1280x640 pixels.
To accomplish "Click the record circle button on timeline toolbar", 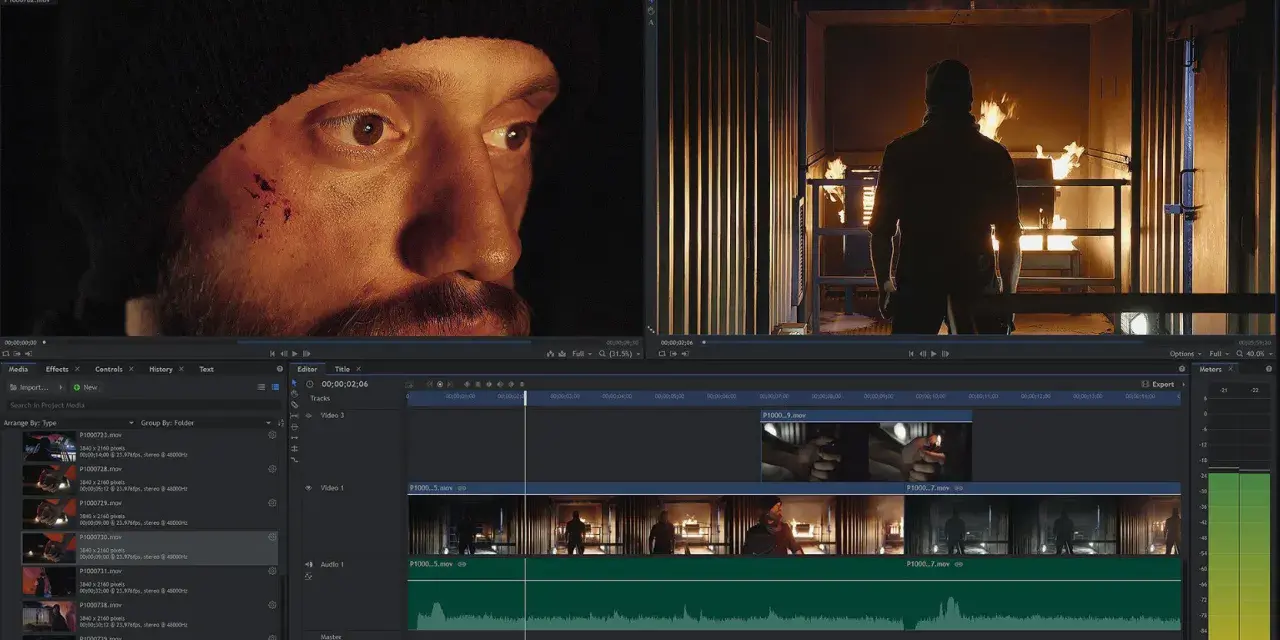I will (x=440, y=384).
